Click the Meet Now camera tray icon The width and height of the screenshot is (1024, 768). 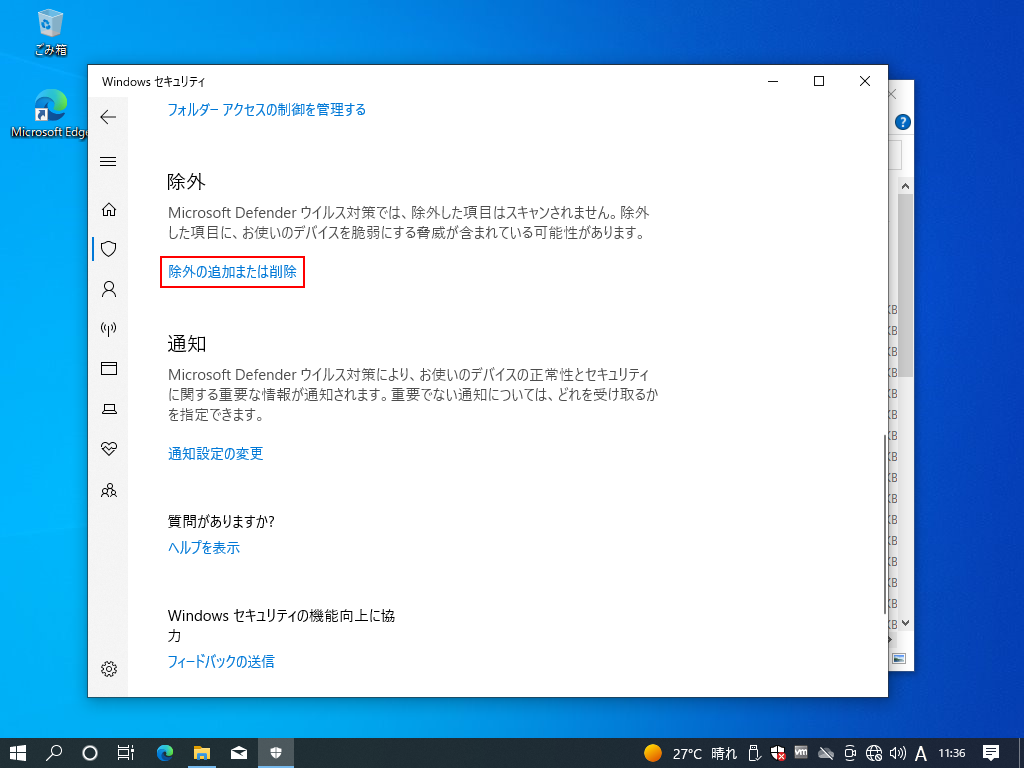[850, 753]
